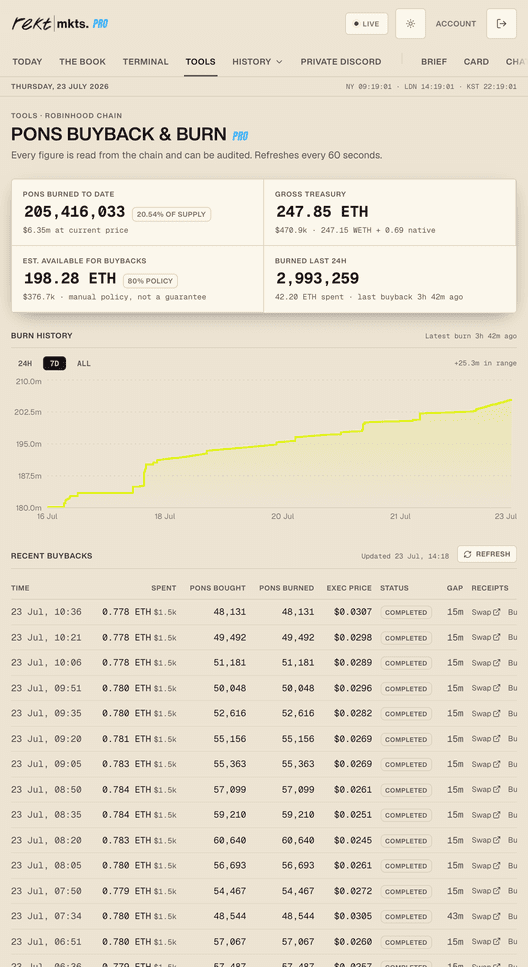This screenshot has width=528, height=967.
Task: Click the 2,993,259 burned last 24H value
Action: (317, 279)
